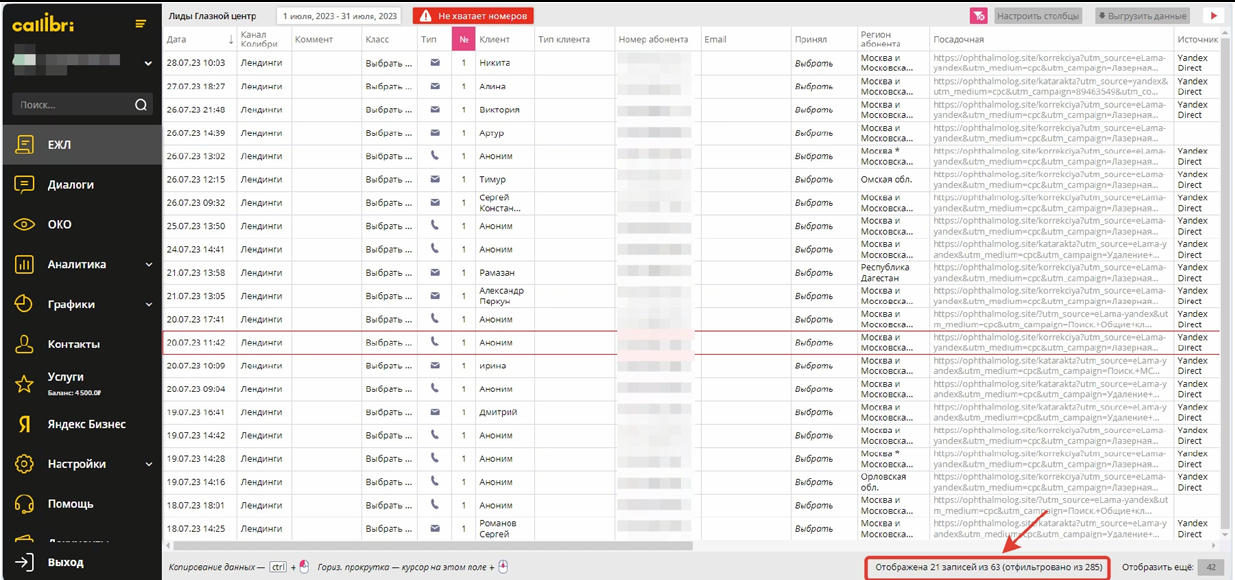
Task: Expand the Графики submenu chevron
Action: [x=149, y=305]
